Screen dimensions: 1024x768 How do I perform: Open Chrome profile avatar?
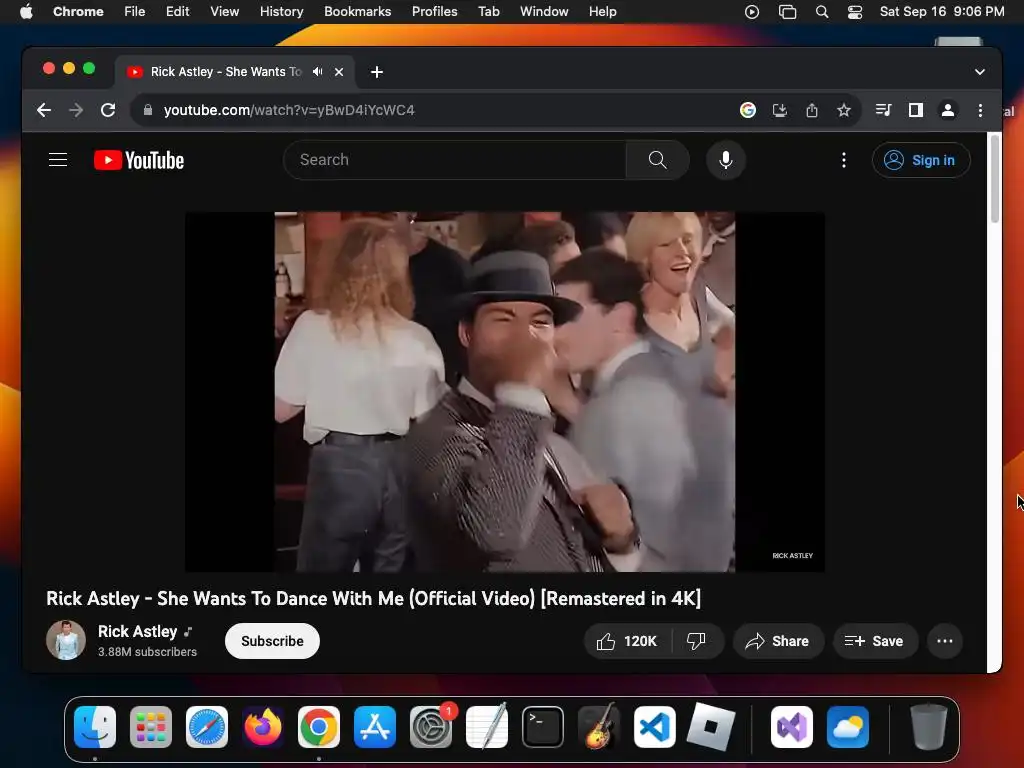click(x=948, y=110)
